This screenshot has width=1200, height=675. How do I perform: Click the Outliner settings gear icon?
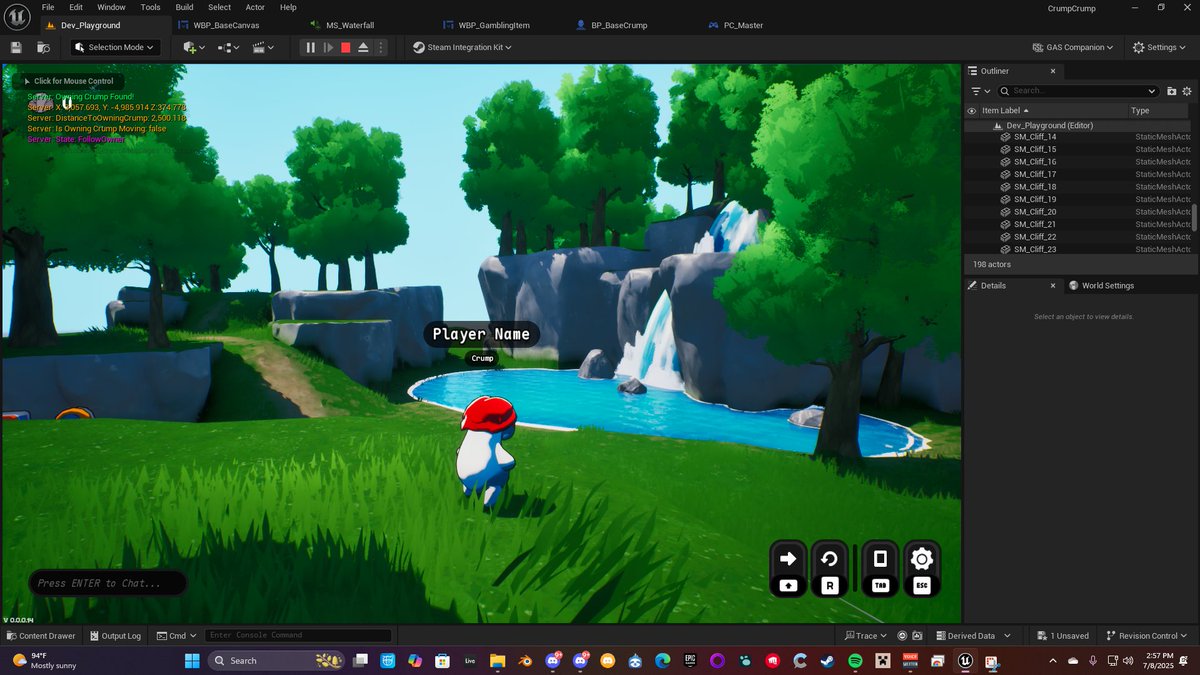tap(1187, 91)
